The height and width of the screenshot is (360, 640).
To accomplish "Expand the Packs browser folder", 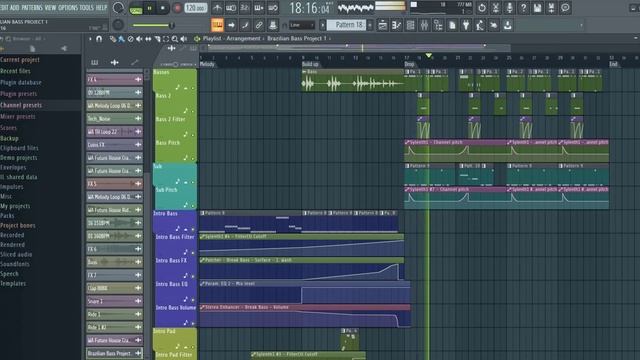I will pos(7,216).
